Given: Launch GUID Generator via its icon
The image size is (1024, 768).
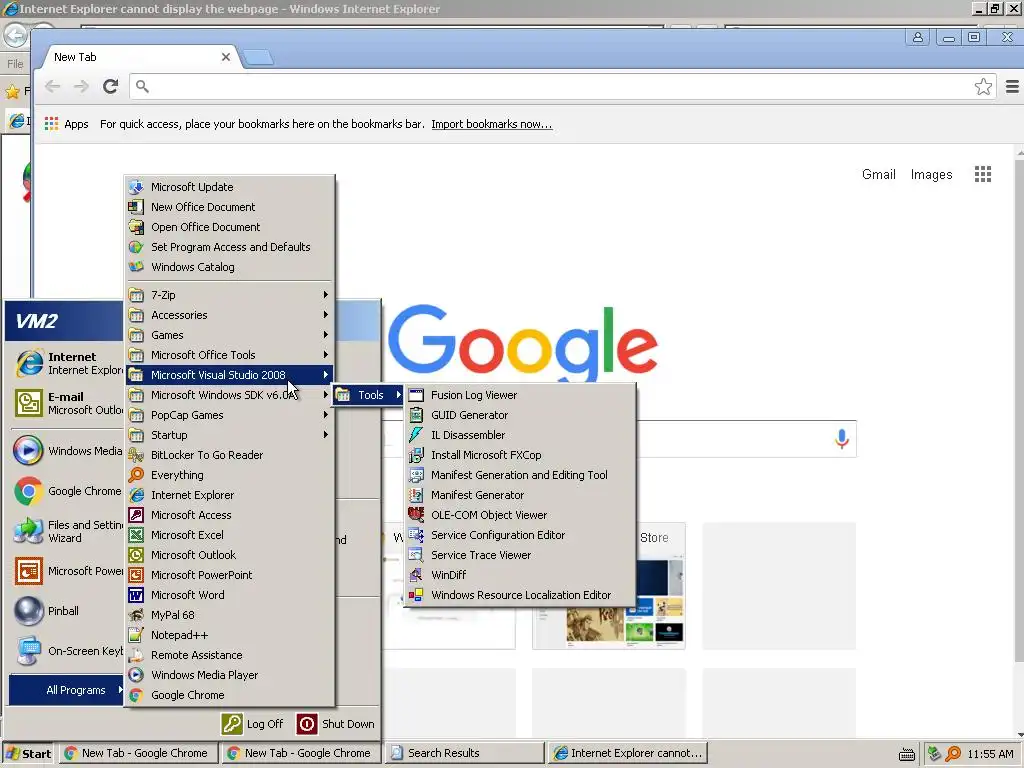Looking at the screenshot, I should (416, 415).
